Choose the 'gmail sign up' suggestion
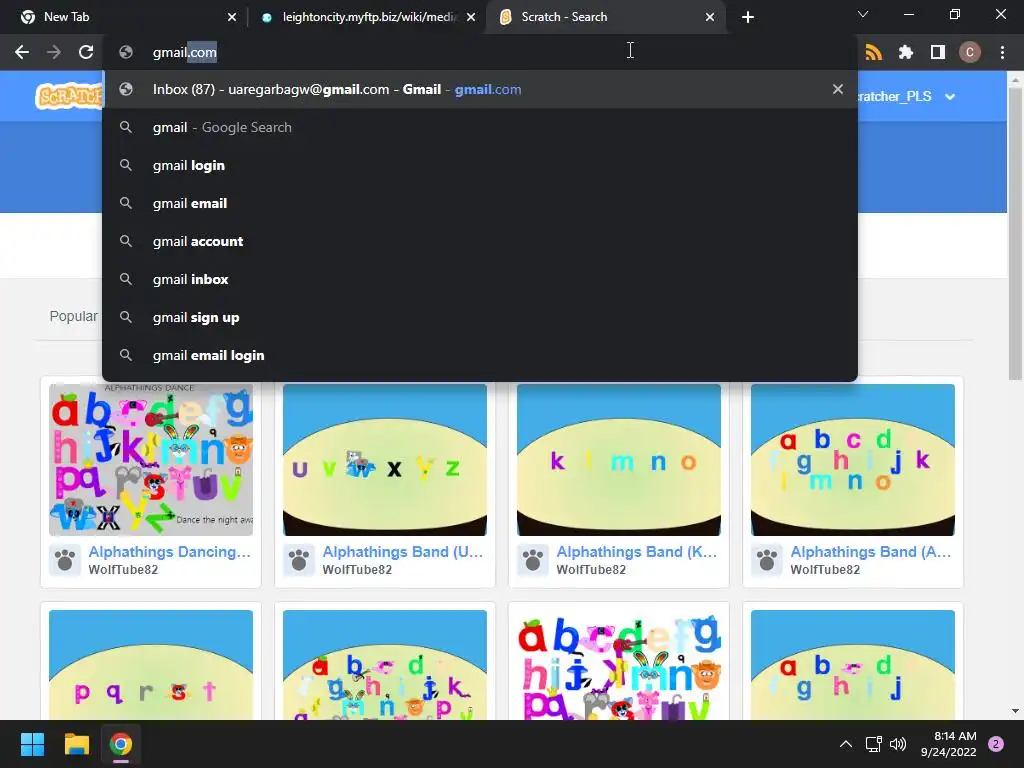Viewport: 1024px width, 768px height. coord(480,317)
